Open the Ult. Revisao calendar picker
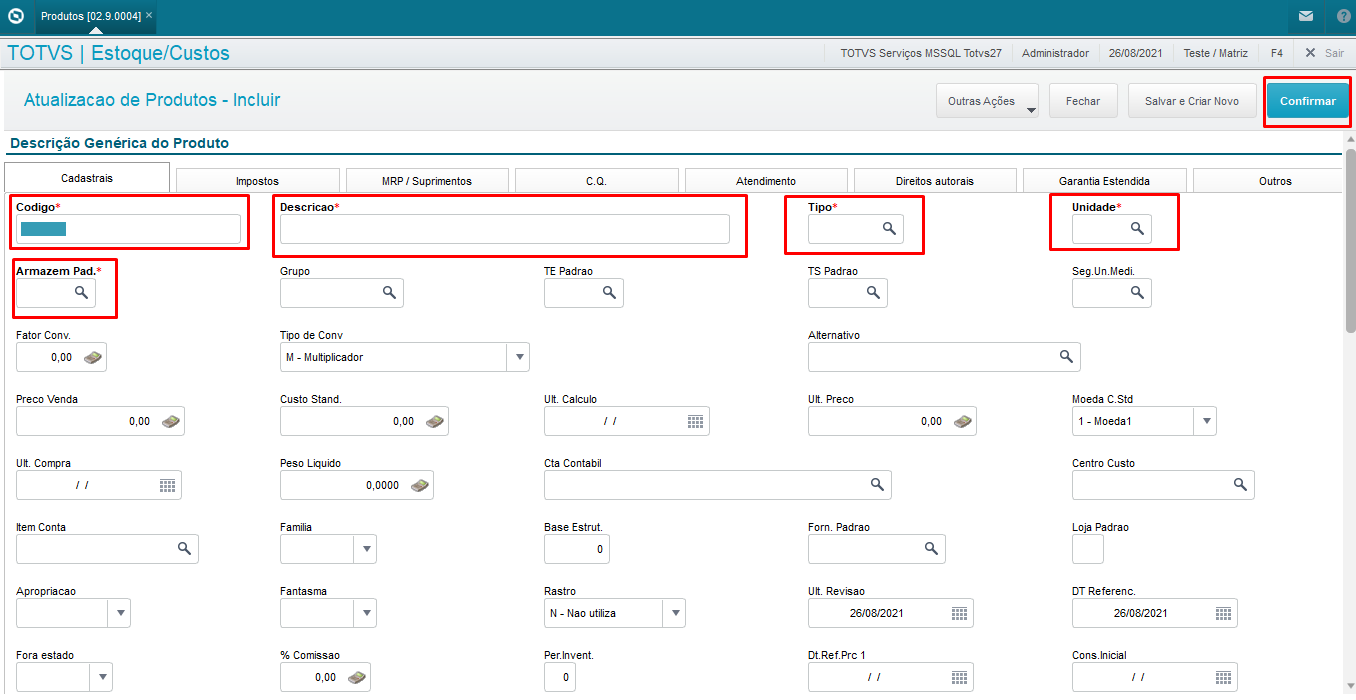 [959, 613]
